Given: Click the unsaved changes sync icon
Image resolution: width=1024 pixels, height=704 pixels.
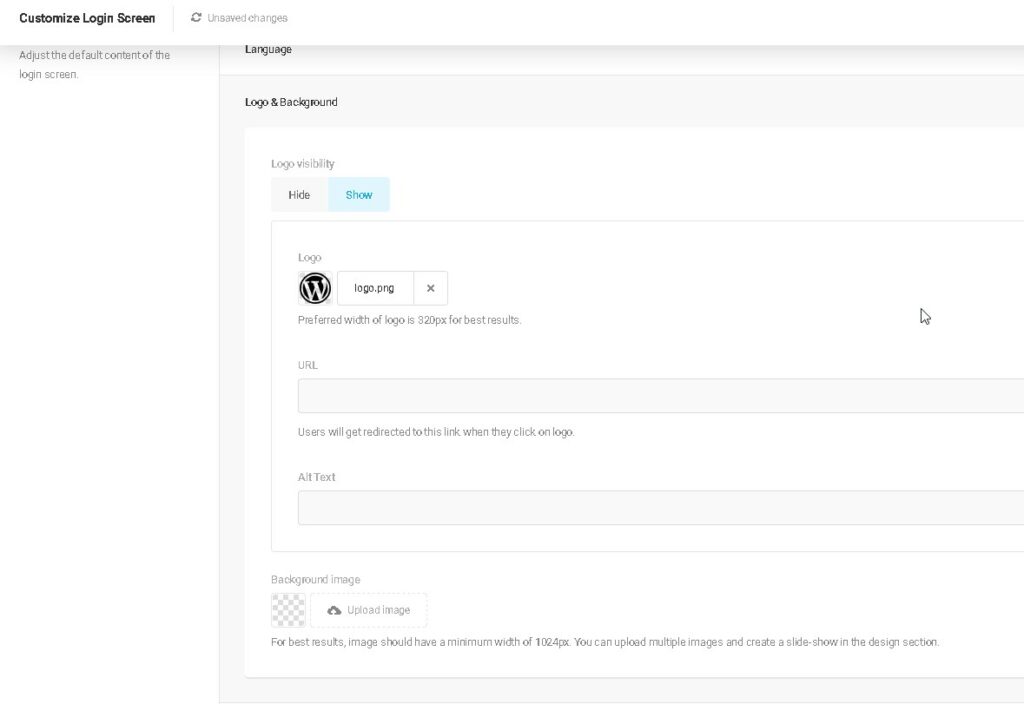Looking at the screenshot, I should tap(196, 18).
